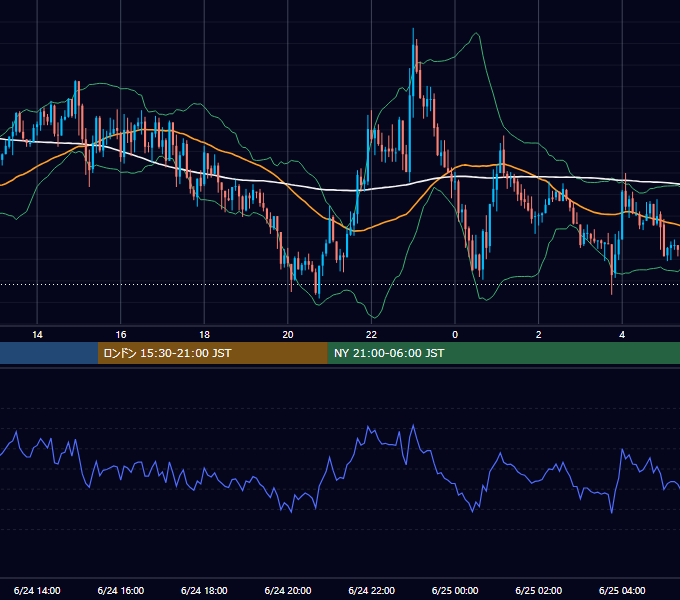The height and width of the screenshot is (600, 680).
Task: Click the 6/25 00:00 date label
Action: [455, 590]
